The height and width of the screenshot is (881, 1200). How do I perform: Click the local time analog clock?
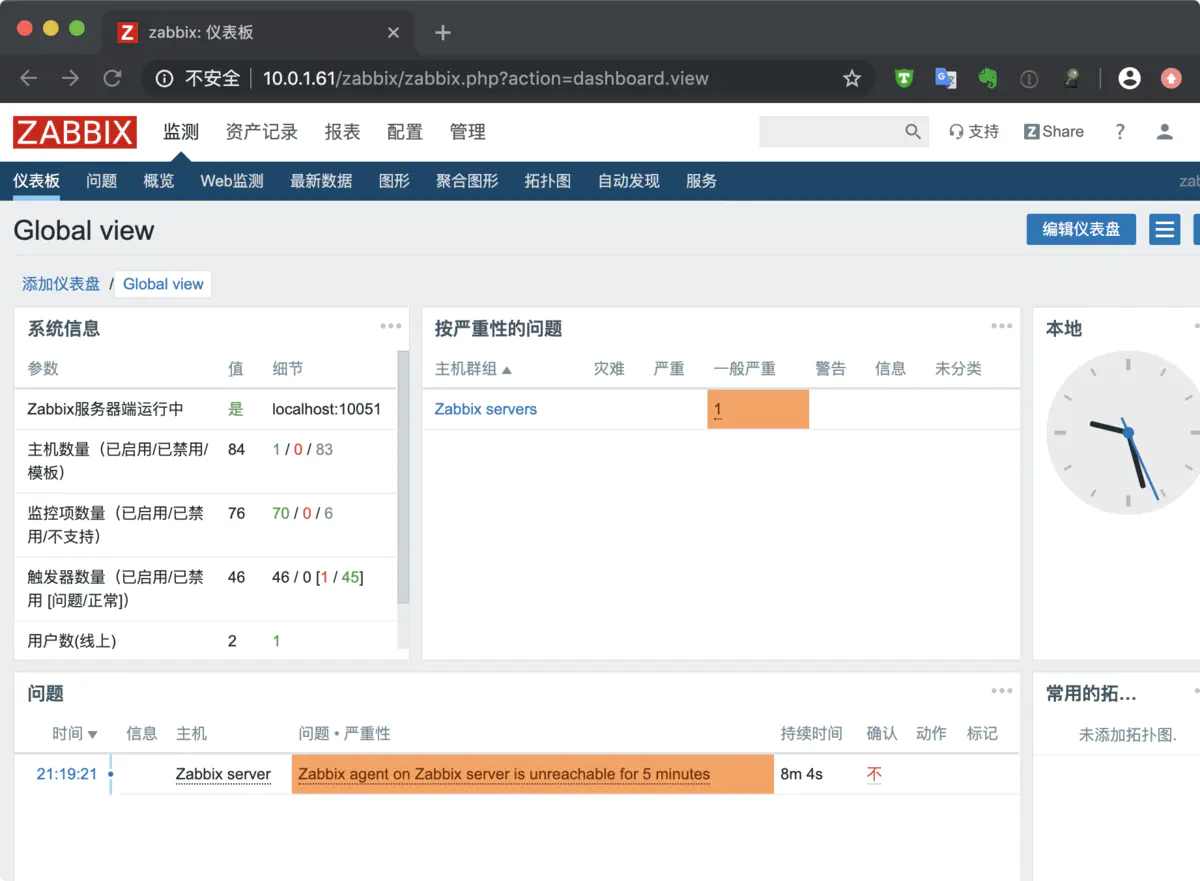(1127, 433)
